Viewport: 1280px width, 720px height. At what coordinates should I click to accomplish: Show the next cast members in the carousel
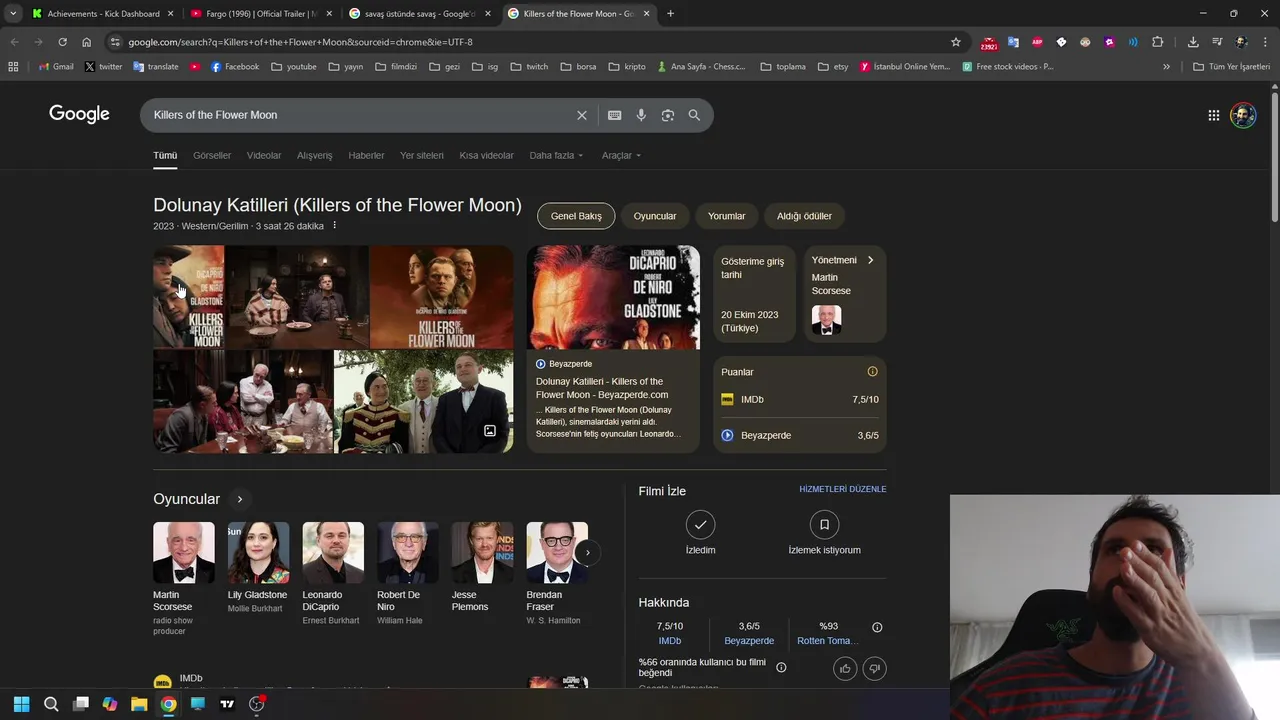tap(587, 552)
